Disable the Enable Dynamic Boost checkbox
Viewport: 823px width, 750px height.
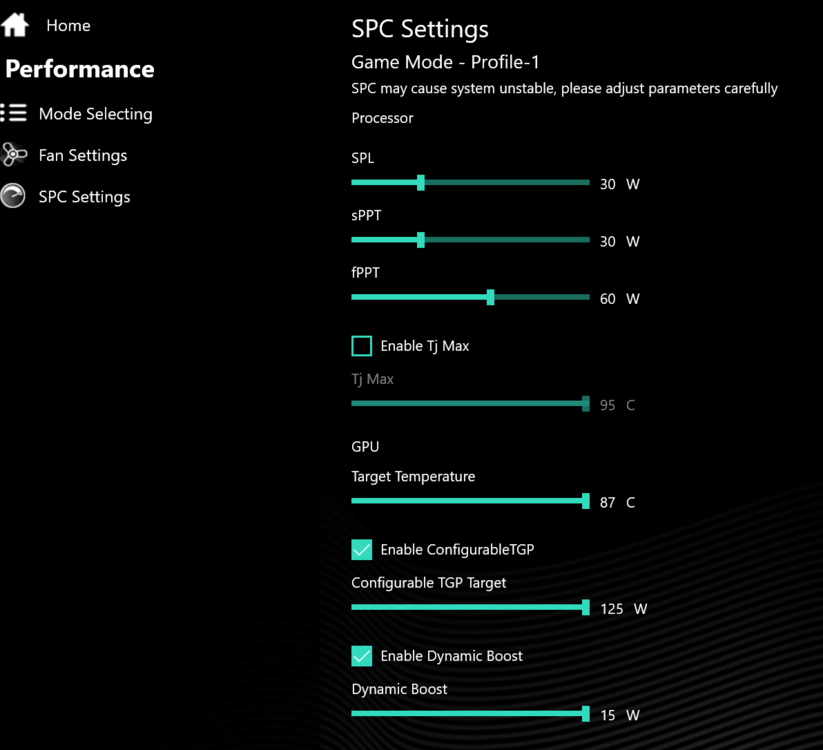click(362, 656)
